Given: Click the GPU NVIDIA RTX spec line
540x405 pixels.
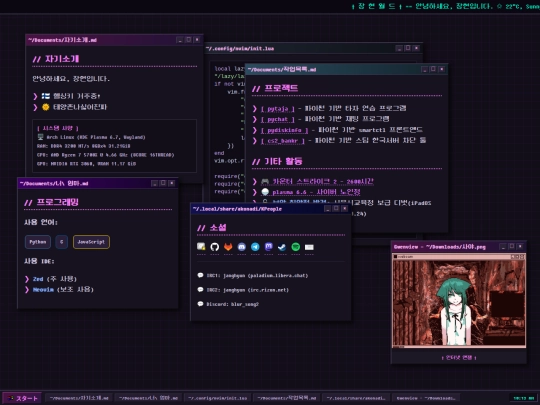Looking at the screenshot, I should click(86, 164).
